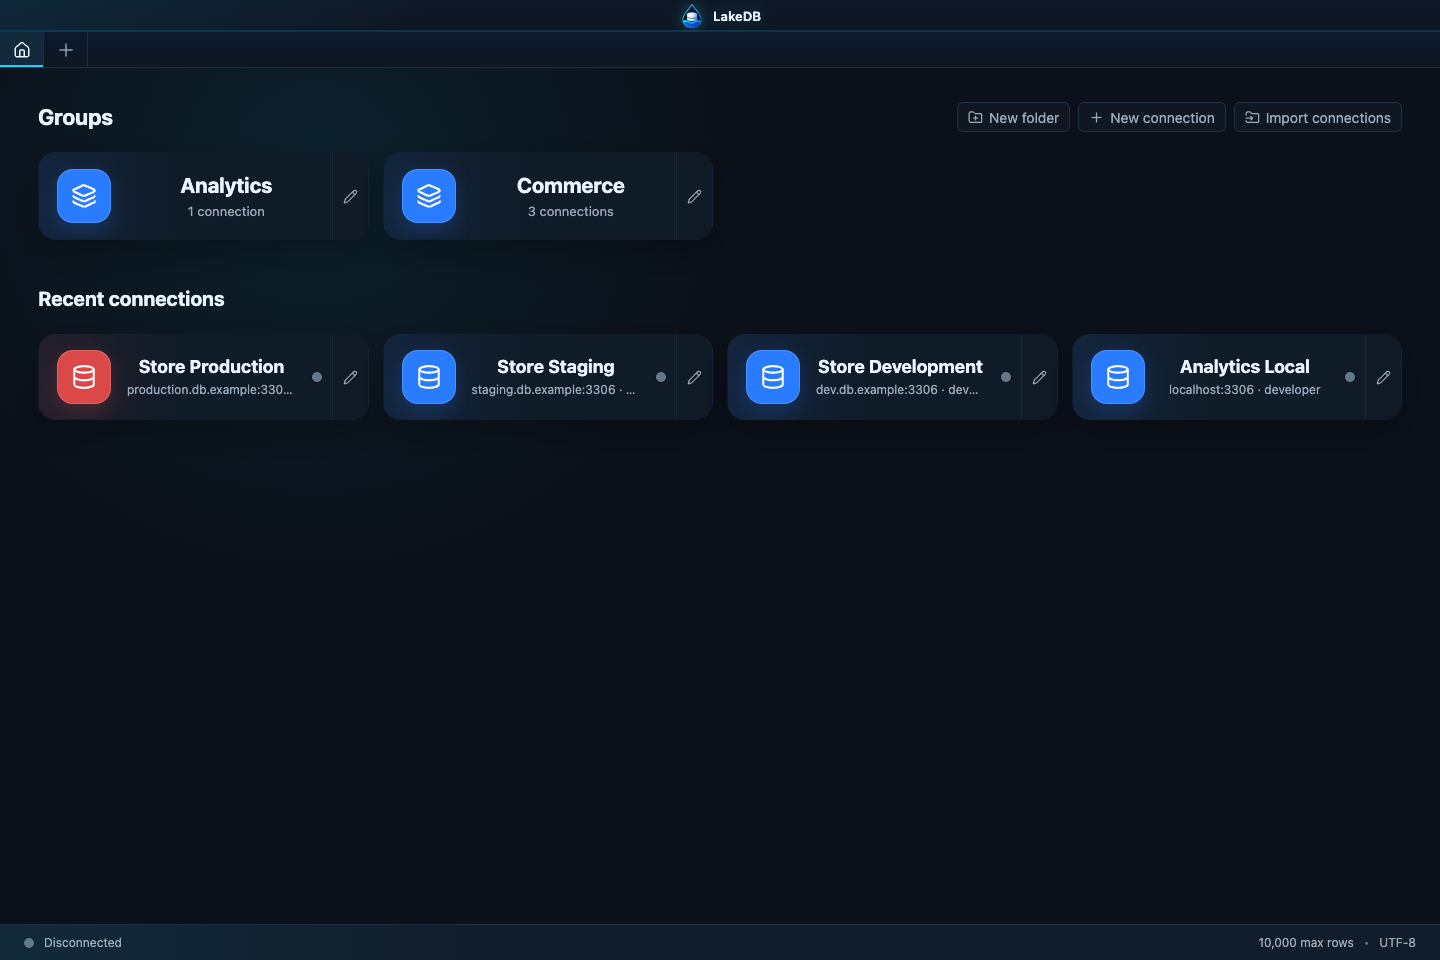Viewport: 1440px width, 960px height.
Task: Open the Store Development connection title
Action: 900,367
